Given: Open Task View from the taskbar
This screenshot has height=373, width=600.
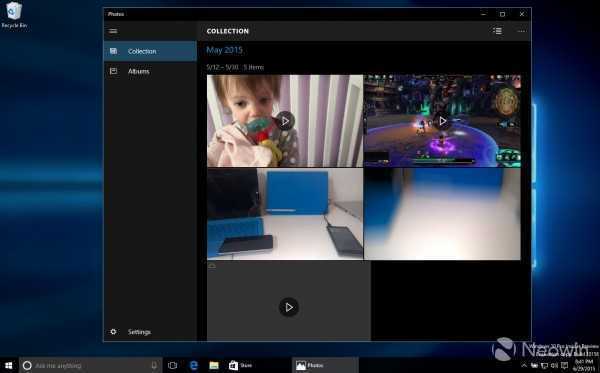Looking at the screenshot, I should (173, 366).
